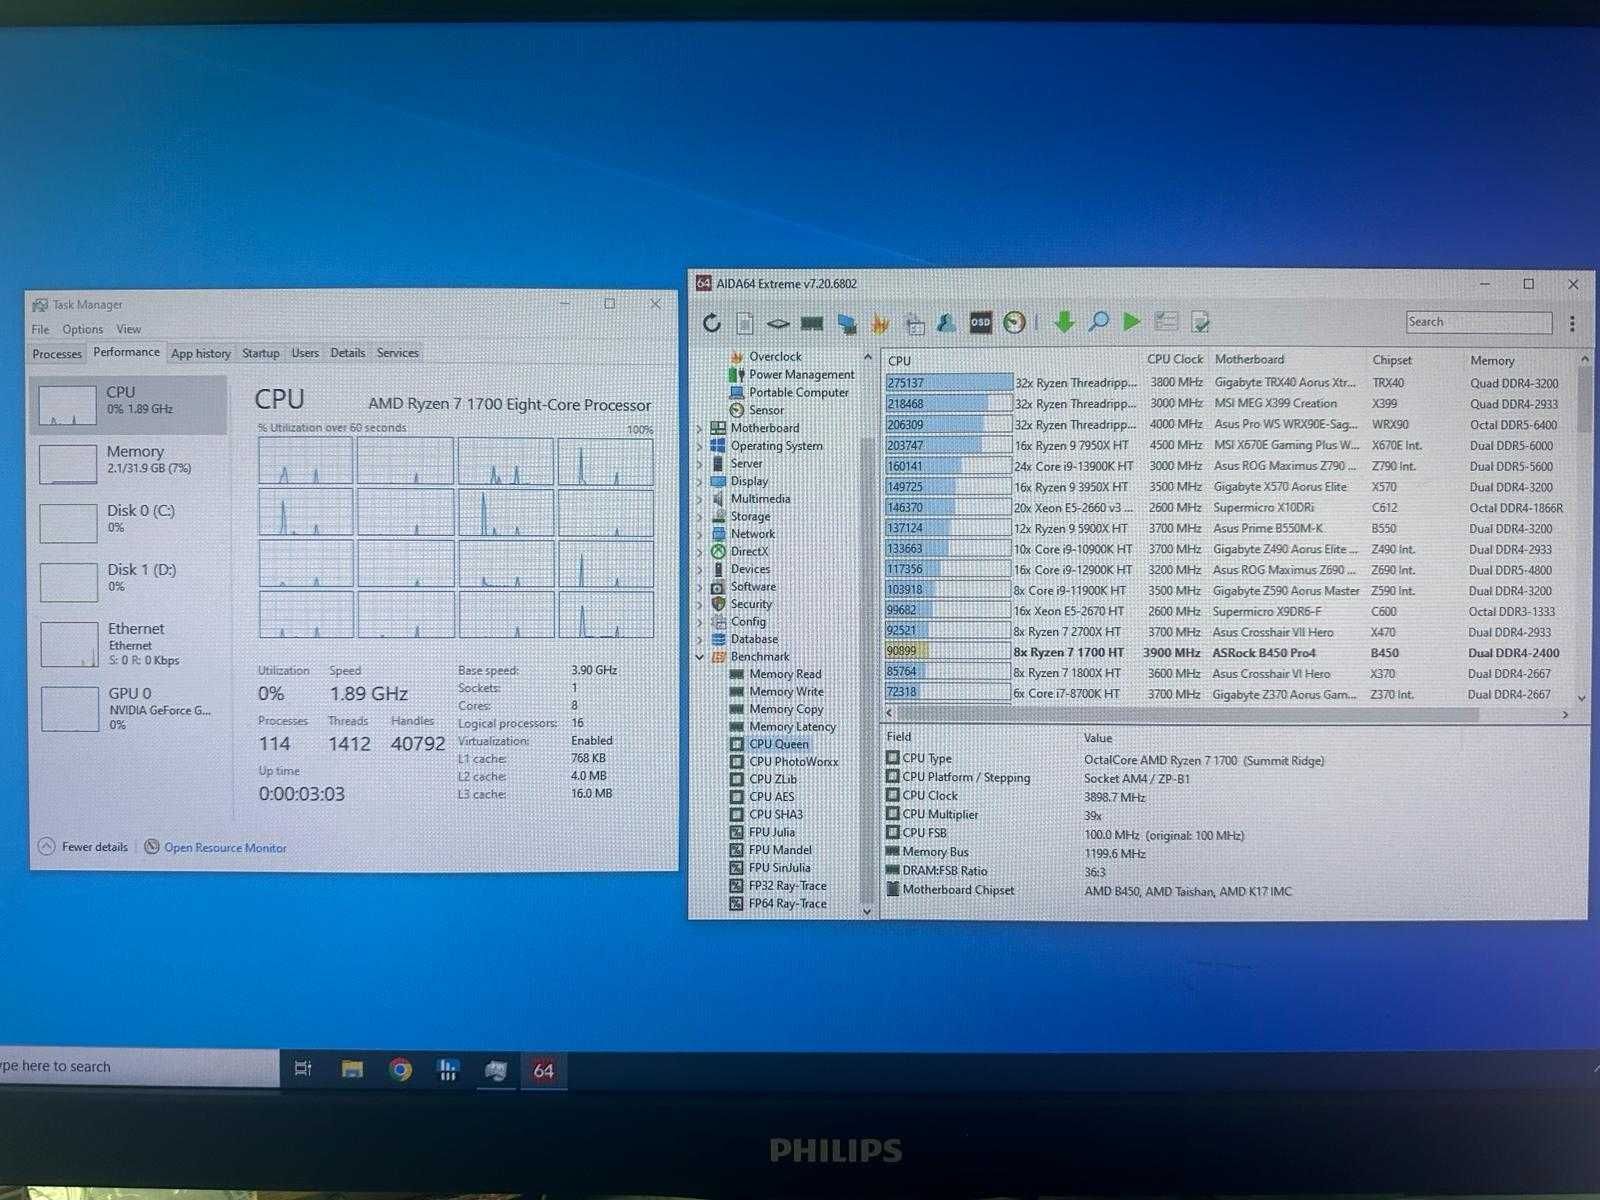Screen dimensions: 1600x1200
Task: Click Fewer details in Task Manager
Action: [84, 847]
